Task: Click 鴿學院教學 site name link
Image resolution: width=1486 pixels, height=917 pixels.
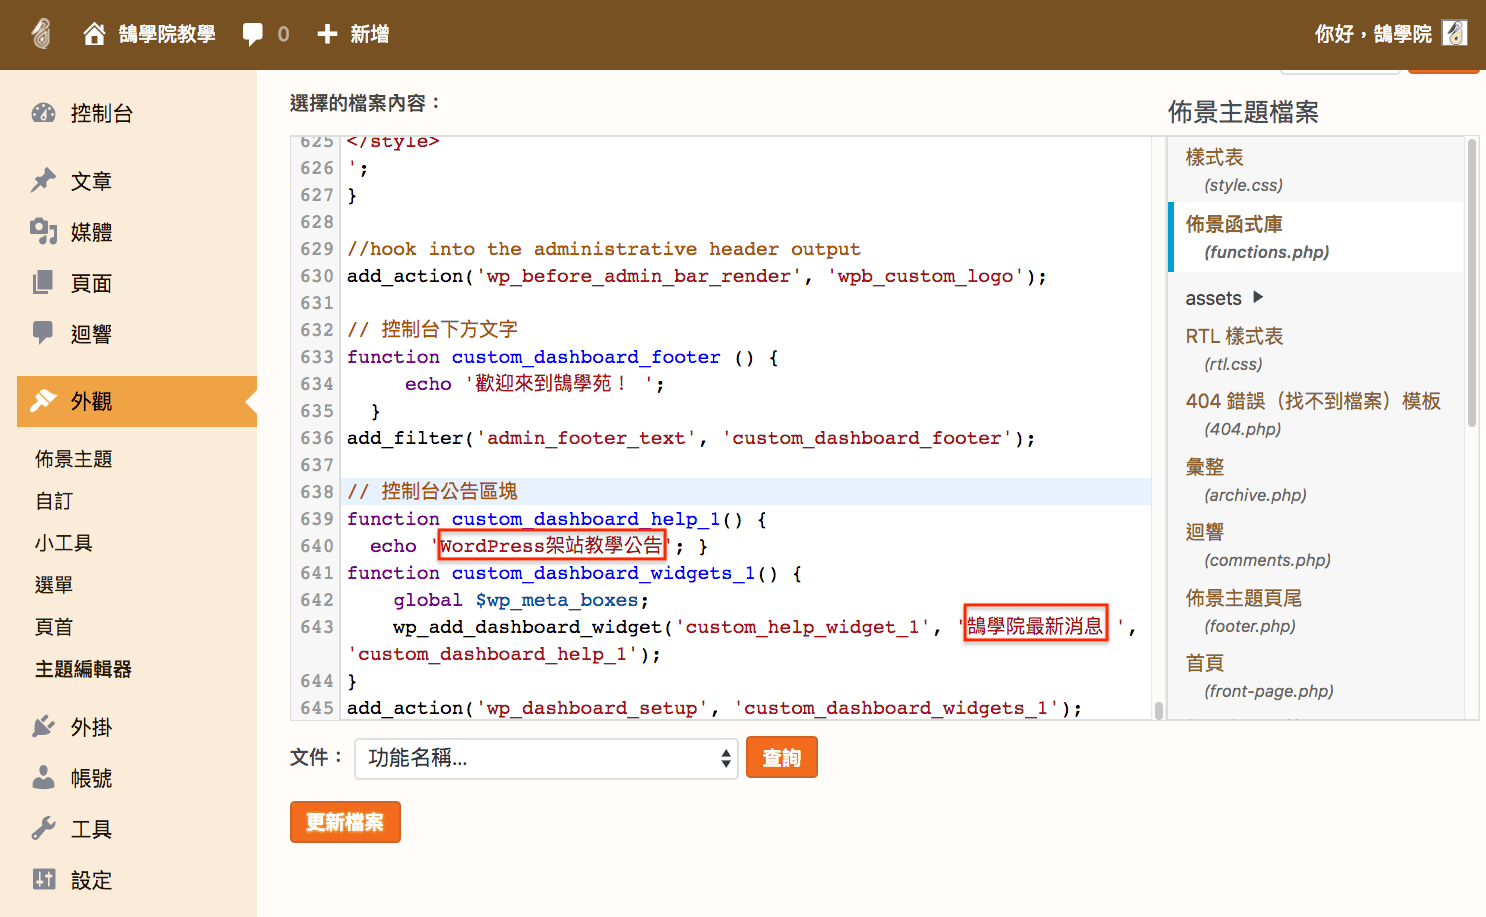Action: (x=167, y=34)
